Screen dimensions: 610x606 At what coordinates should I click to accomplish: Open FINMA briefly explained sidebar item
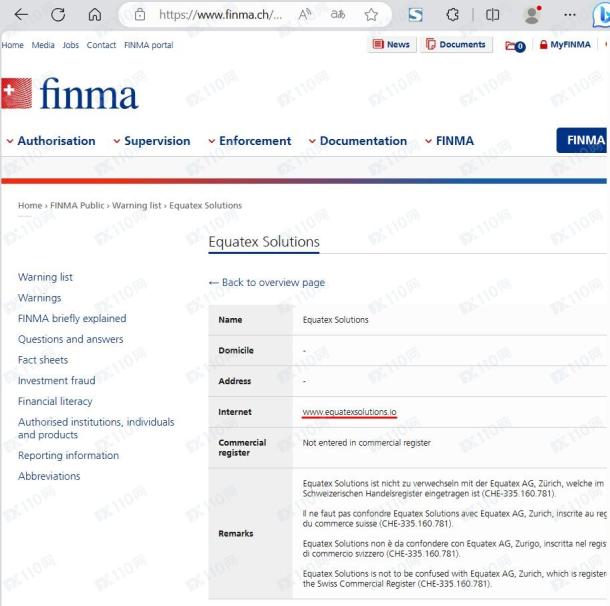(72, 319)
